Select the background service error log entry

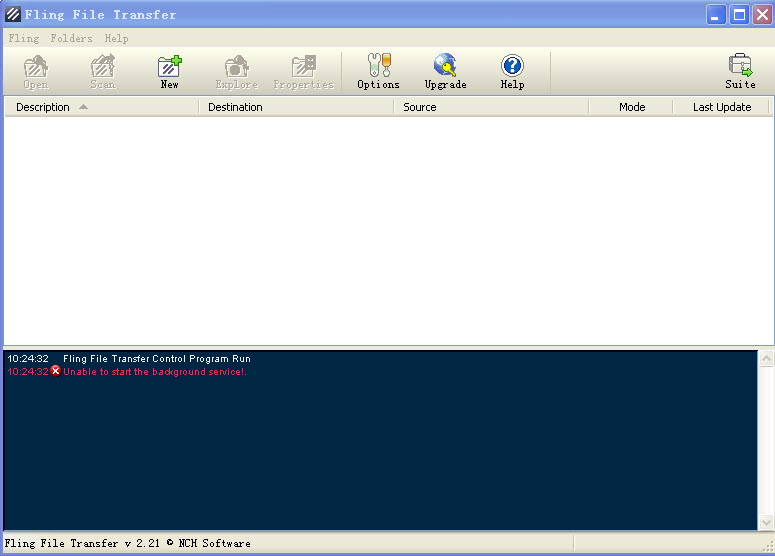coord(154,372)
